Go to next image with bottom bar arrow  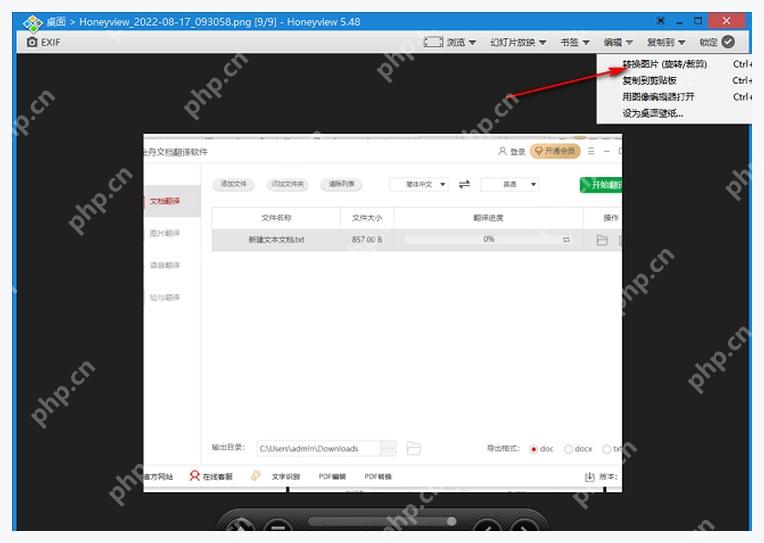[x=524, y=526]
